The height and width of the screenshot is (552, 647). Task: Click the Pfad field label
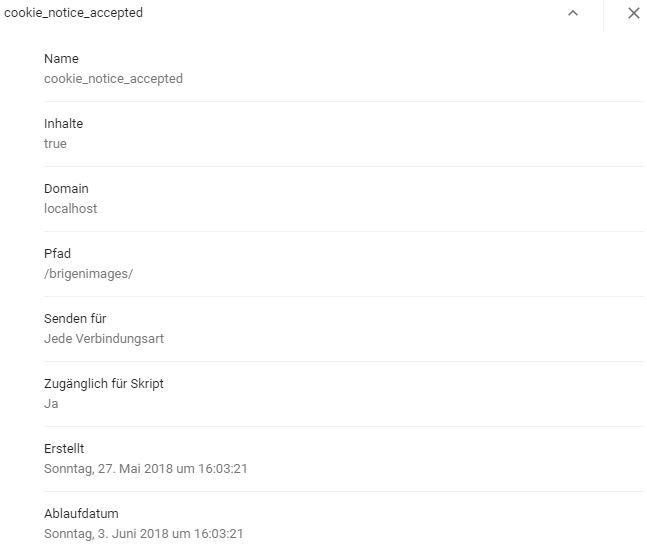[57, 253]
